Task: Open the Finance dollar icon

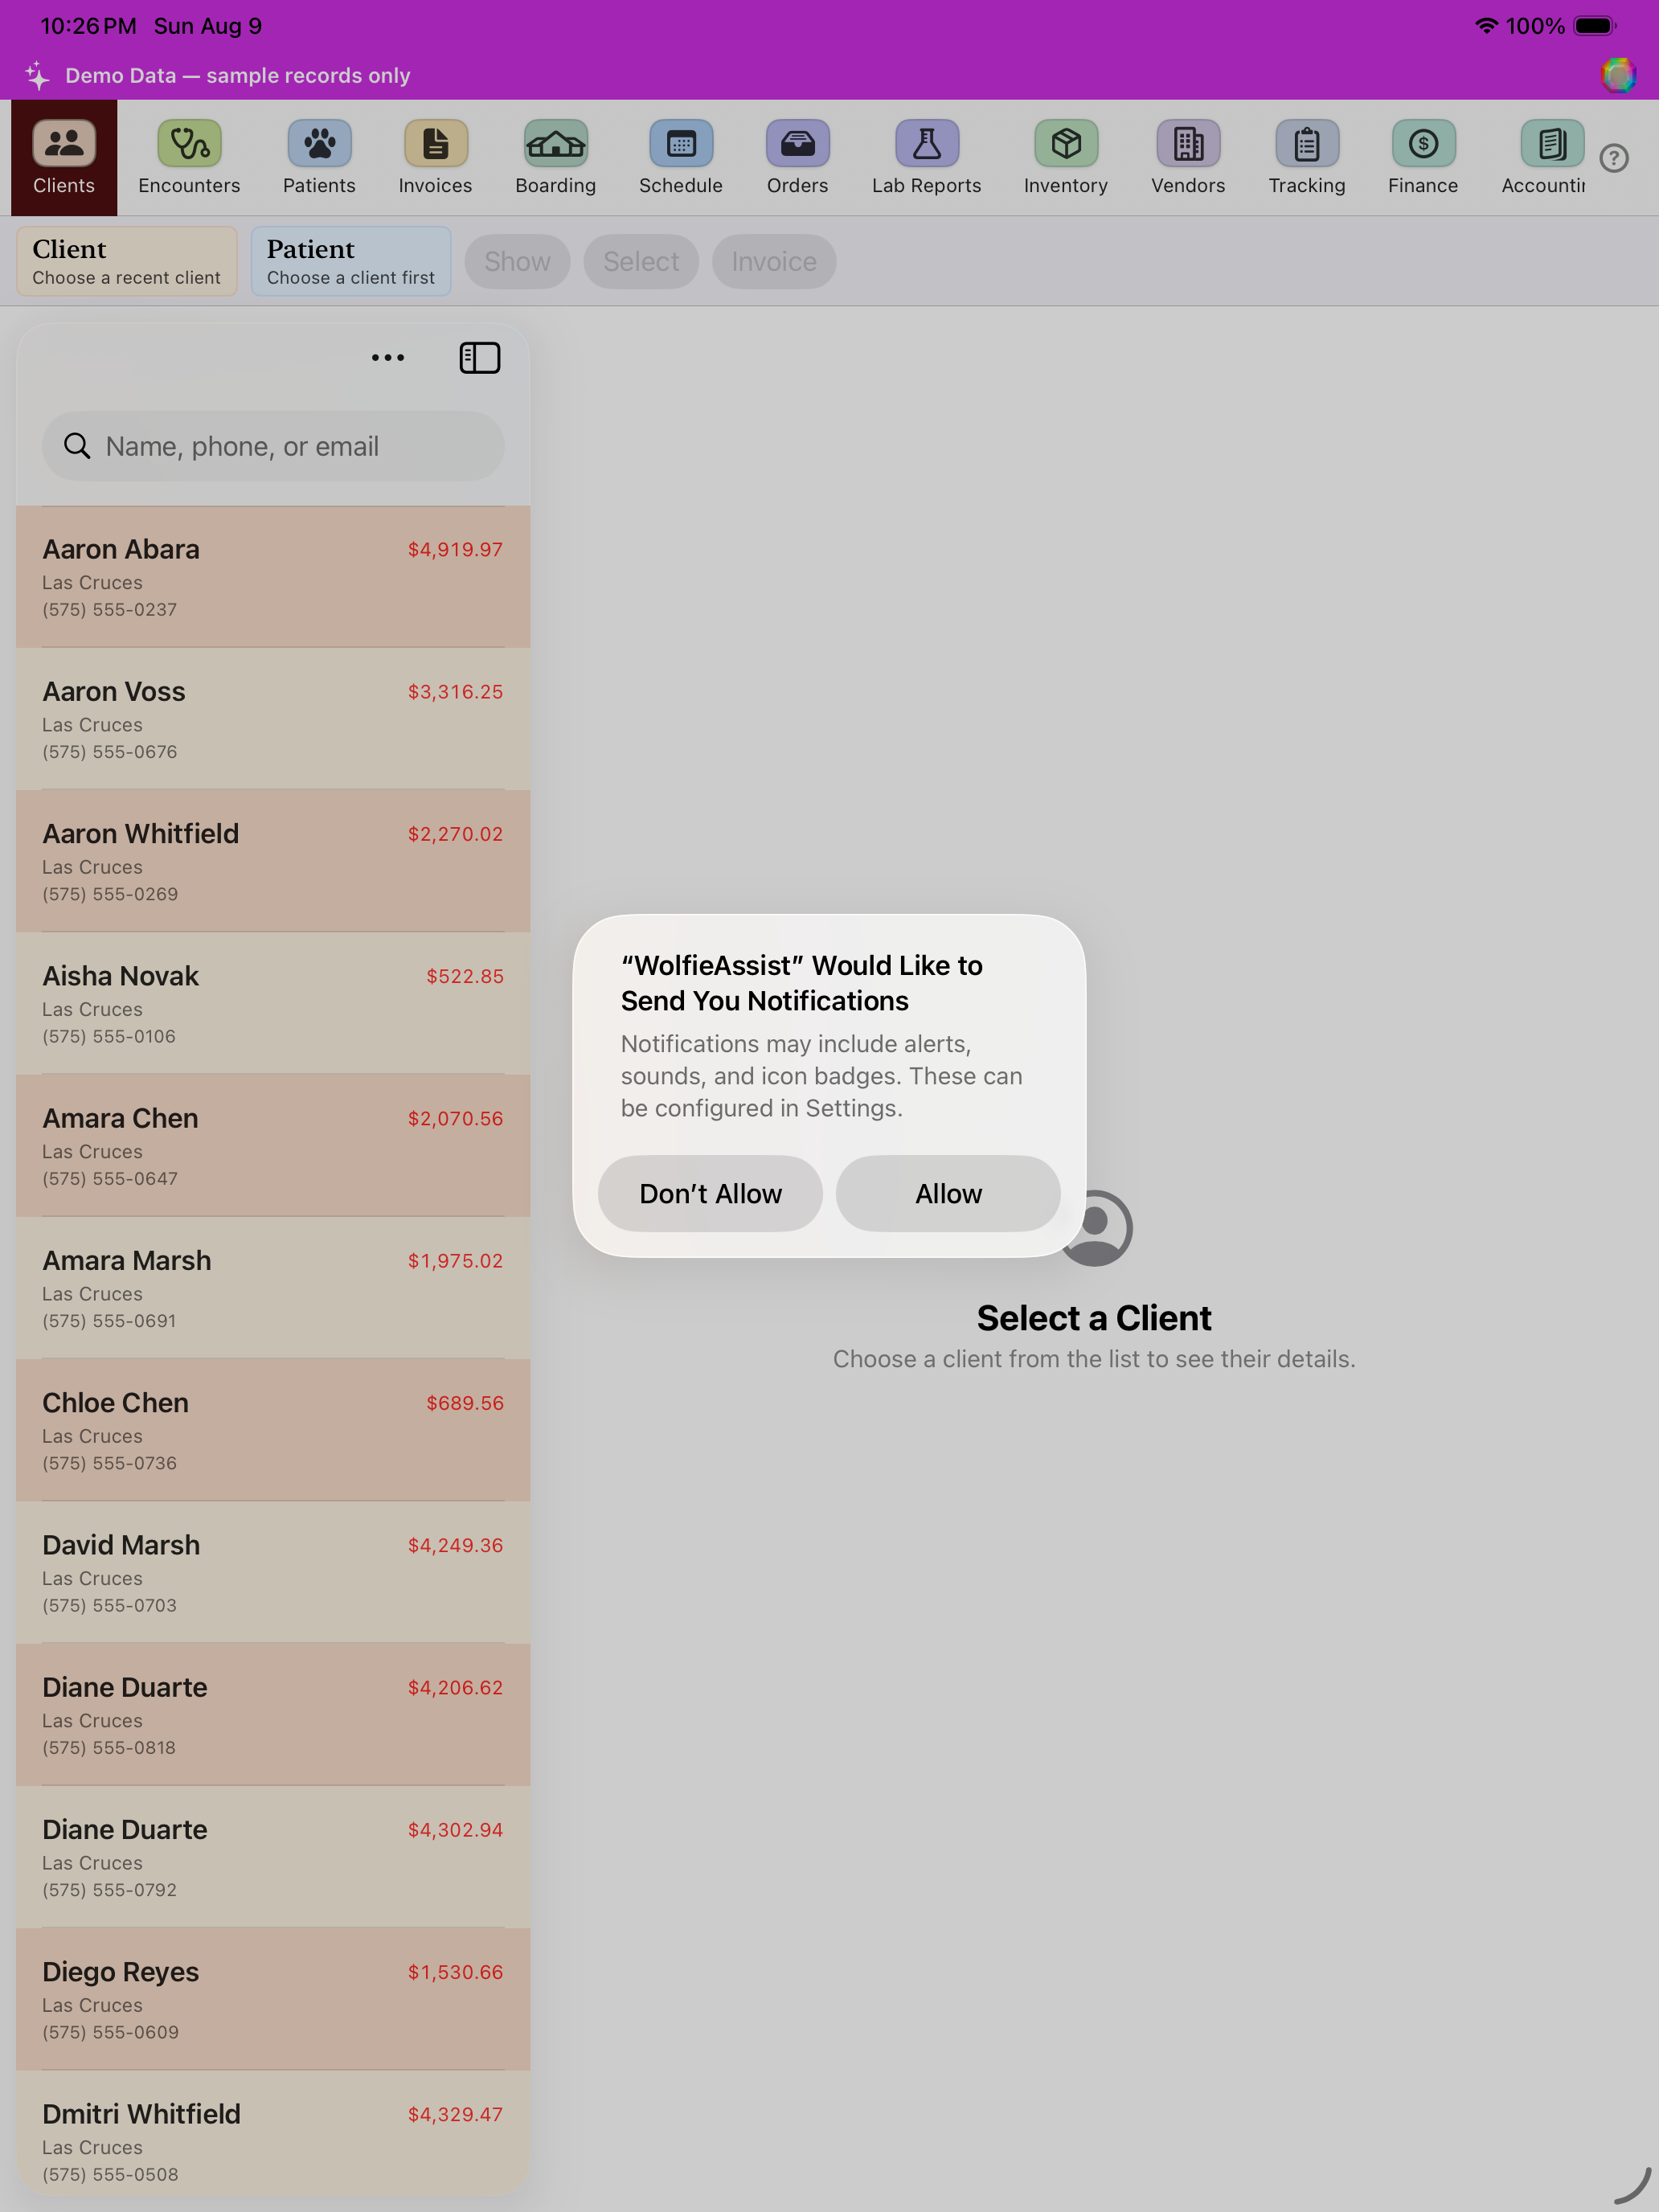Action: tap(1423, 144)
